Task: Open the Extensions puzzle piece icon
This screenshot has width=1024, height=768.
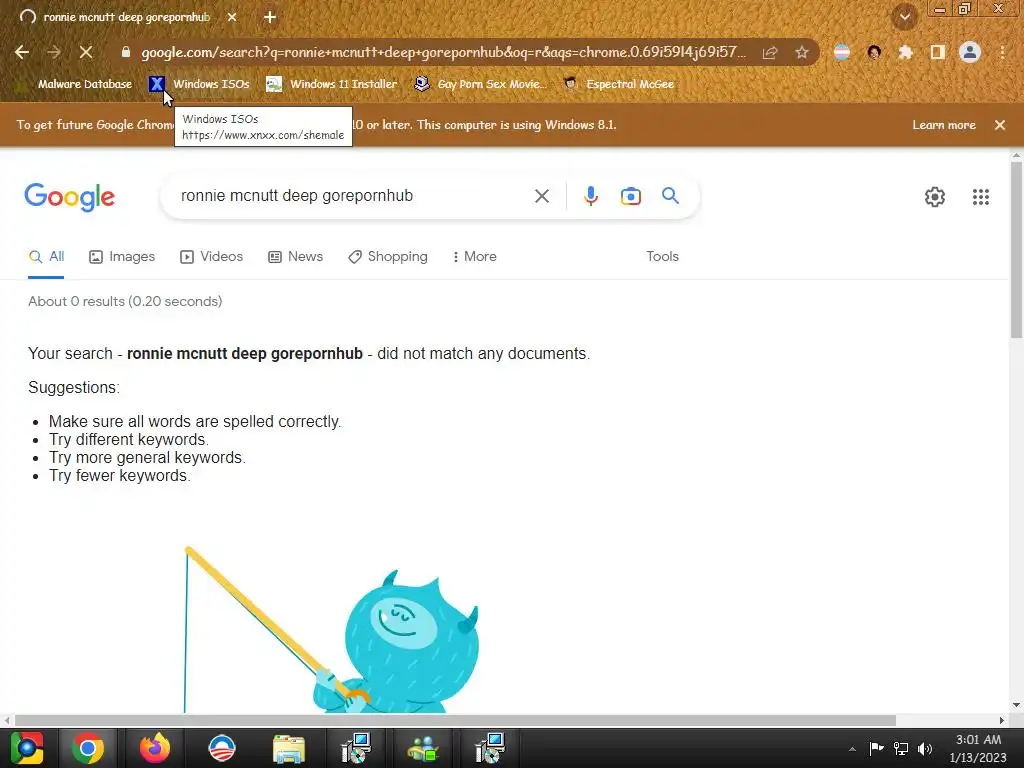Action: (905, 52)
